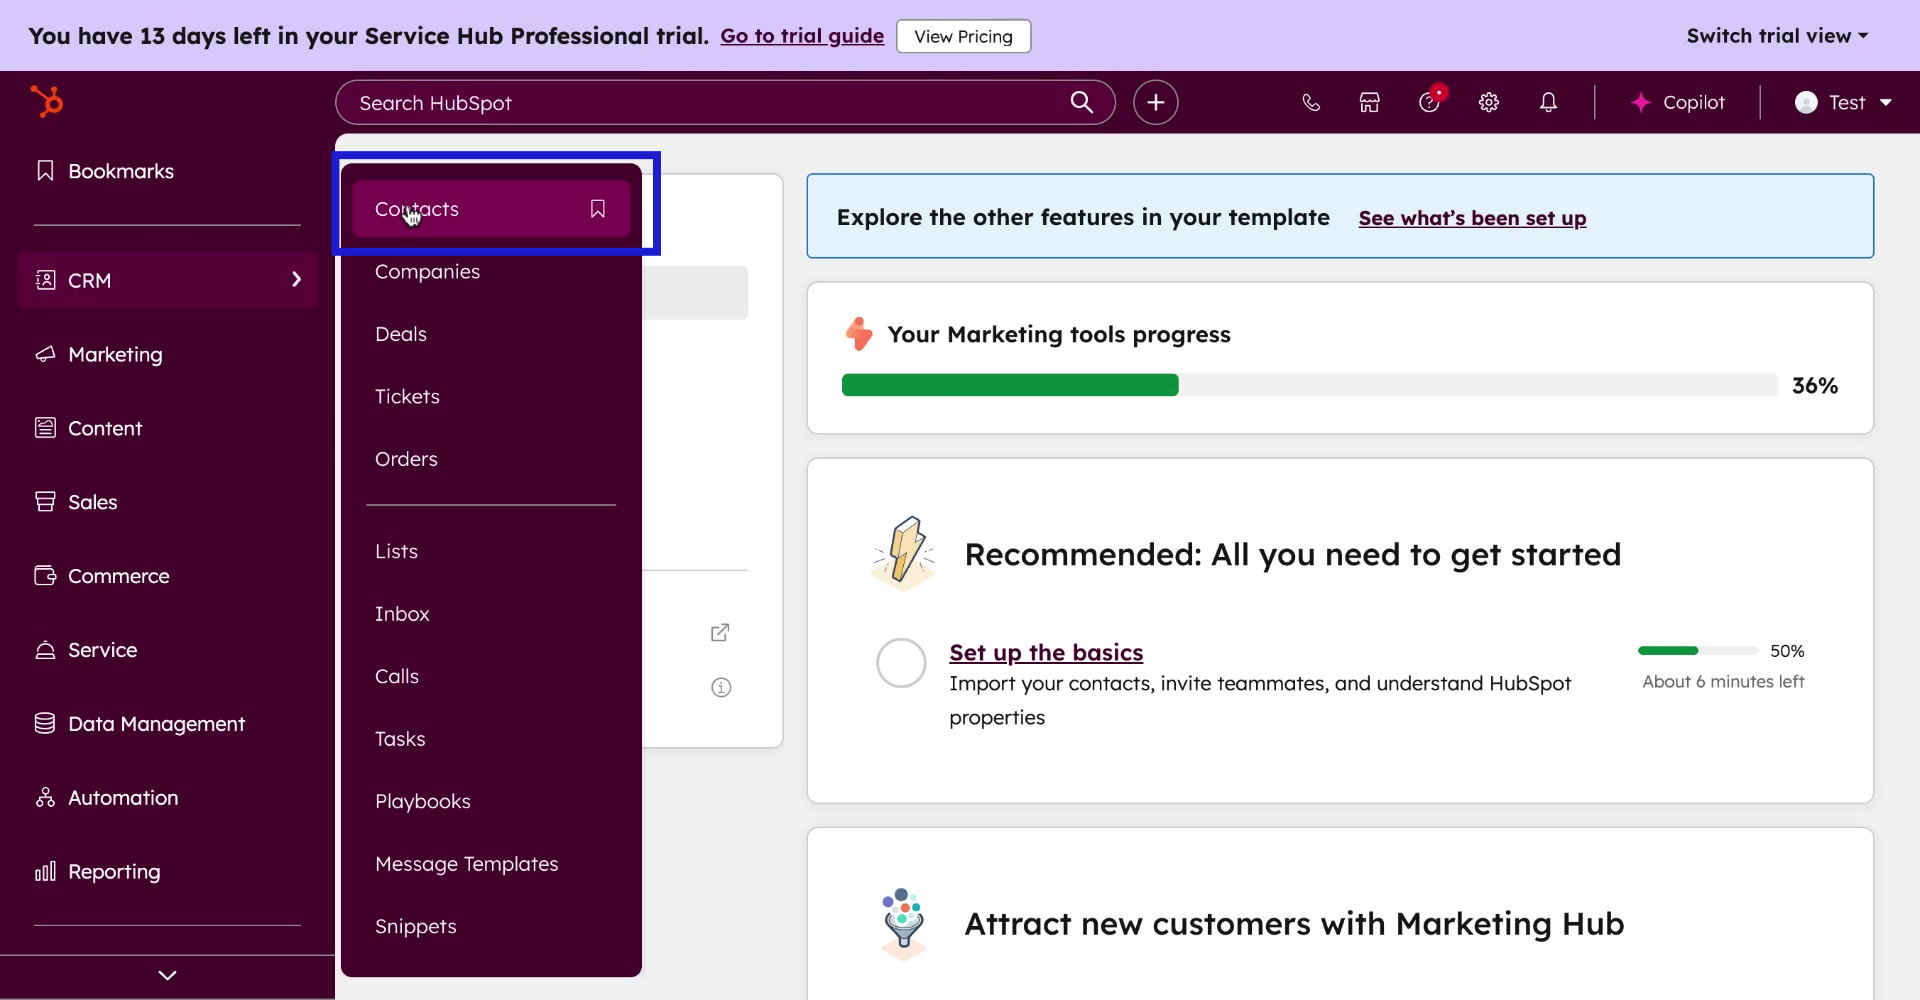1920x1000 pixels.
Task: Create new item with the plus icon
Action: (1156, 102)
